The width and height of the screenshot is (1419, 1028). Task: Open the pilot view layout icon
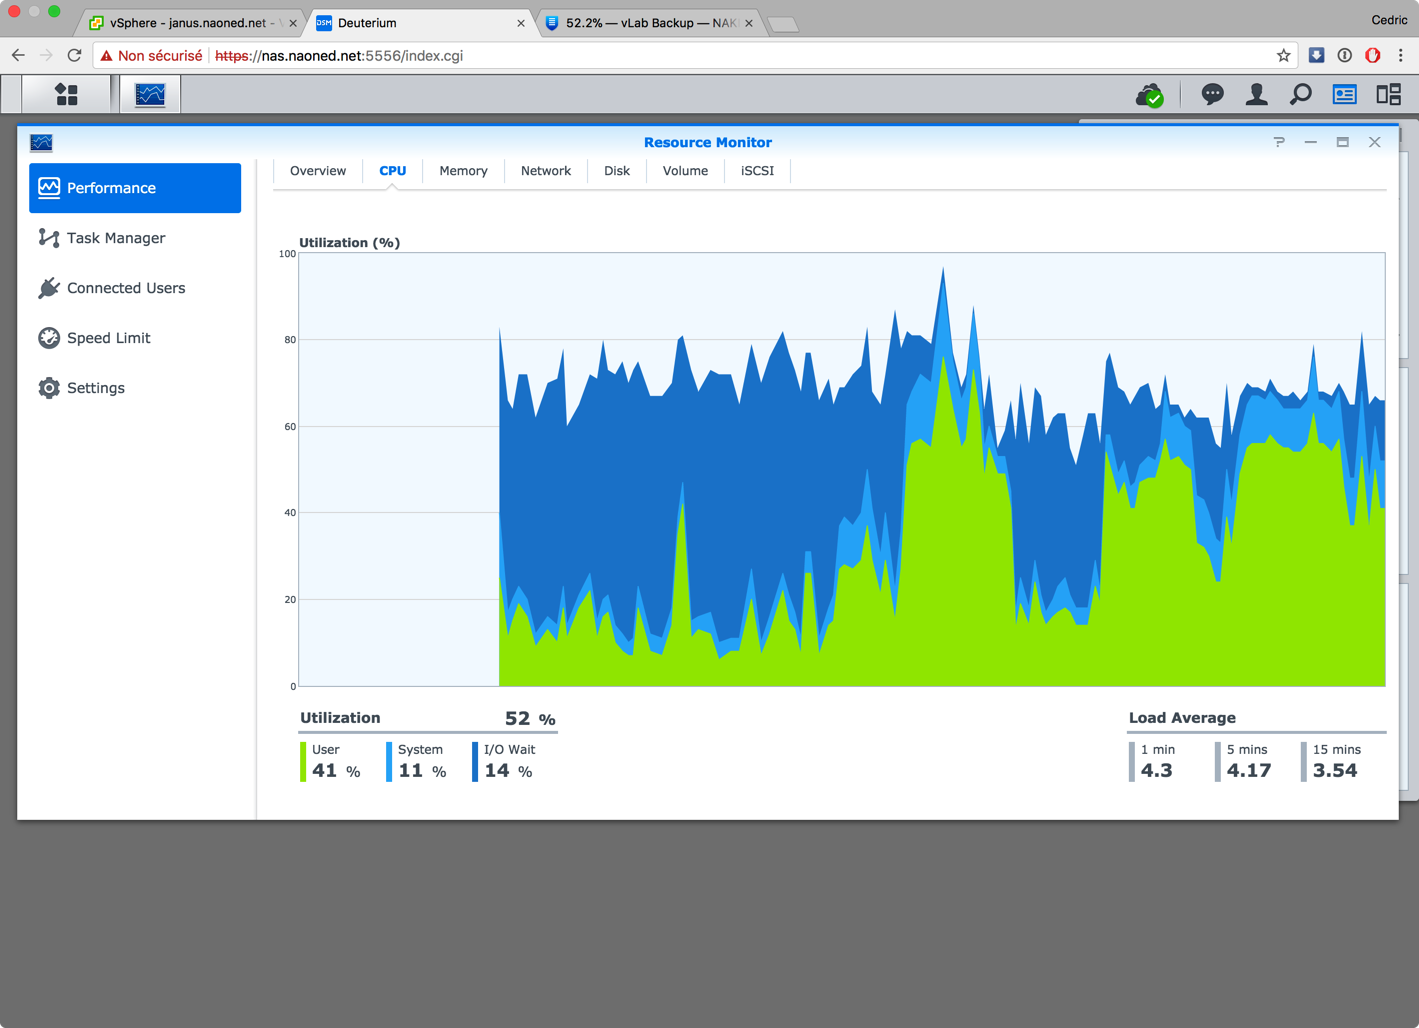[x=1388, y=94]
